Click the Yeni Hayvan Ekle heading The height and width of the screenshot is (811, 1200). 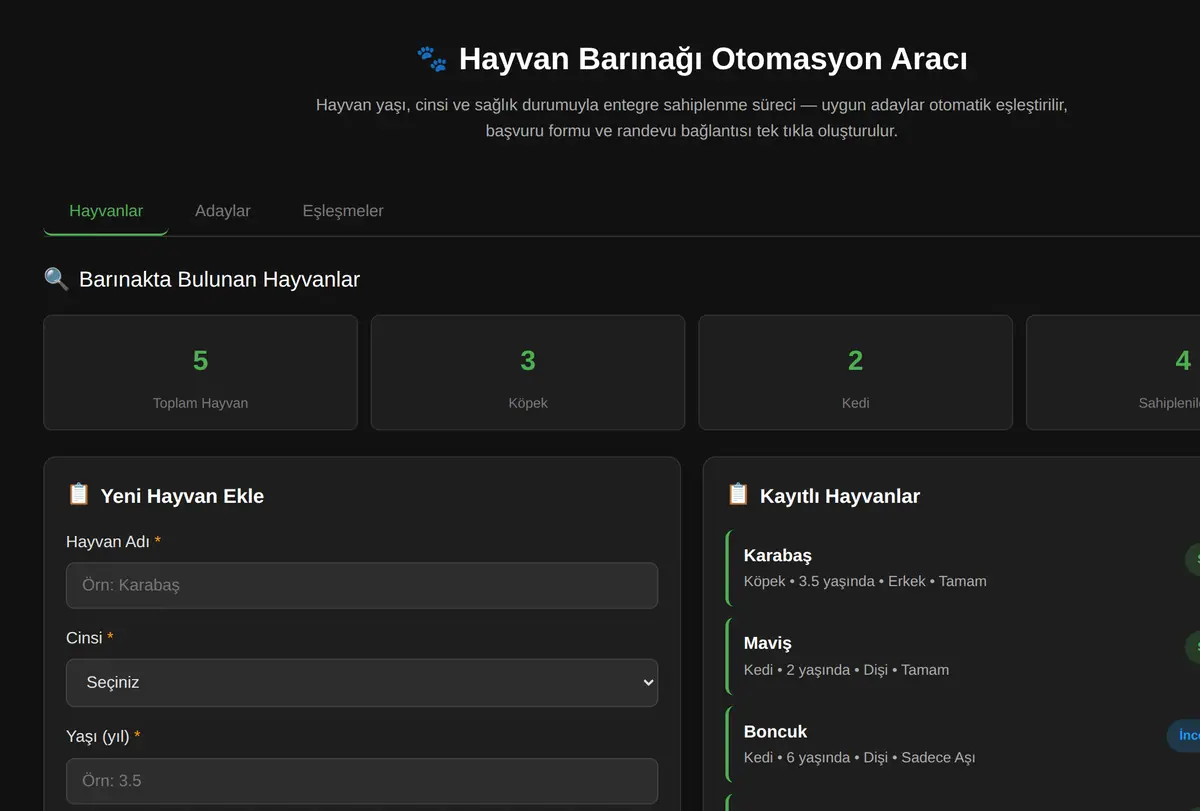tap(182, 496)
